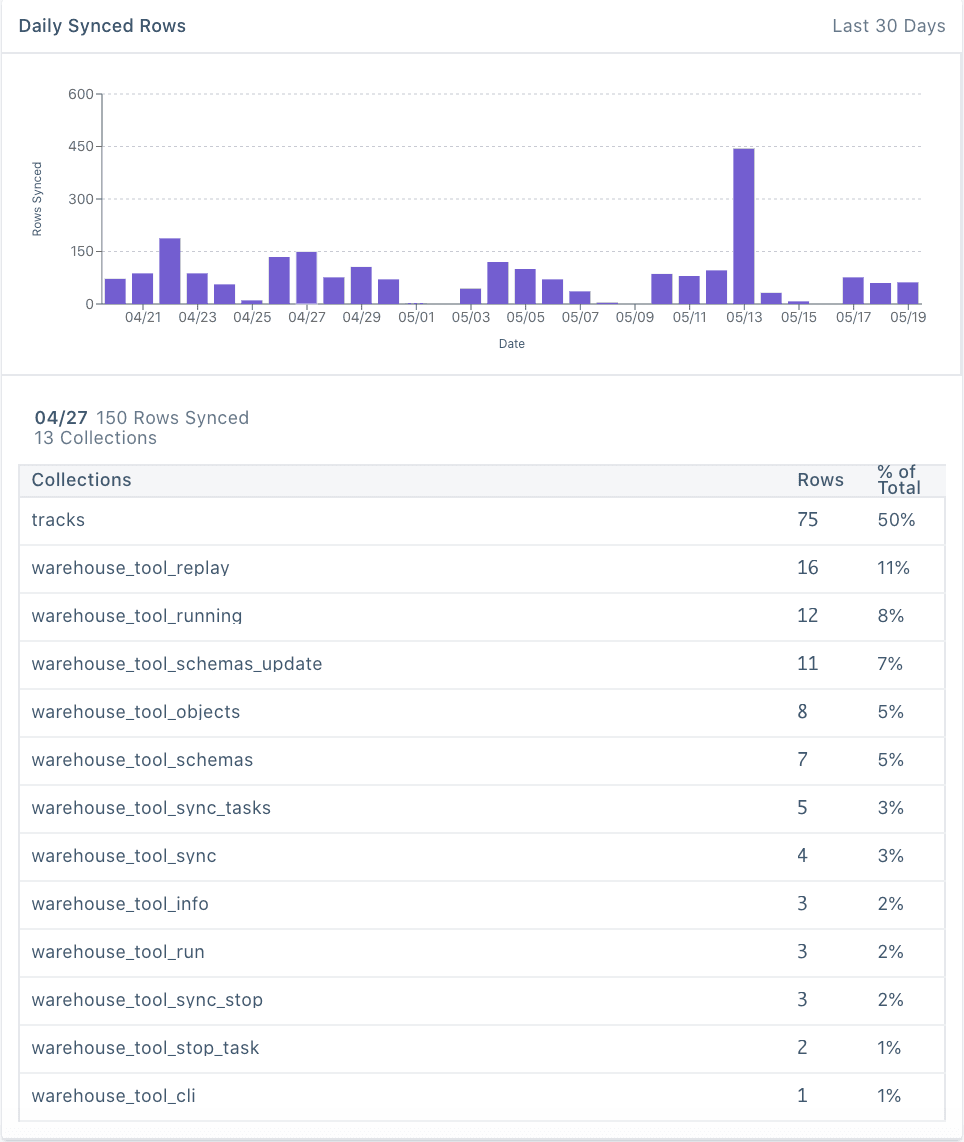Select the warehouse_tool_sync_tasks row
Viewport: 964px width, 1142px height.
pyautogui.click(x=150, y=808)
